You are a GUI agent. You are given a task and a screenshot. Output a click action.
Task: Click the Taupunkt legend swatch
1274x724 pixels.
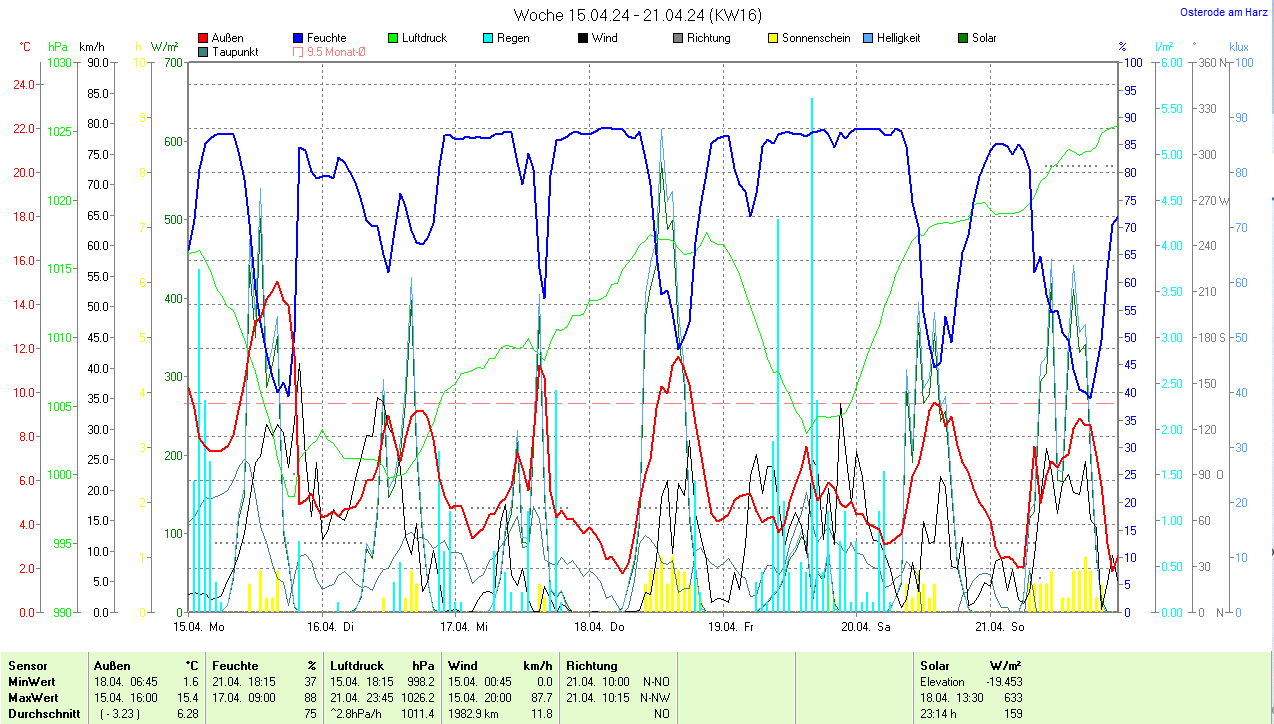(204, 52)
